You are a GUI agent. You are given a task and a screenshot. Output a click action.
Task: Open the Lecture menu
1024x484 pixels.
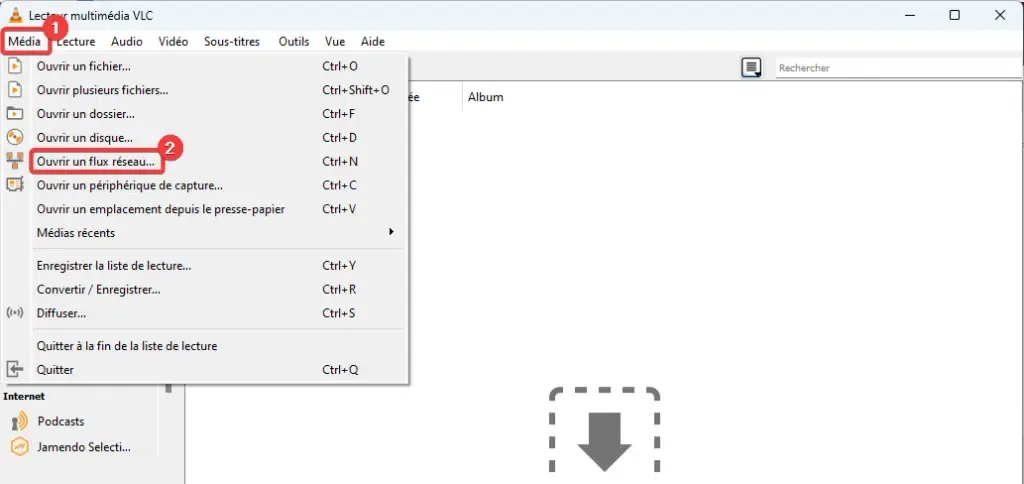pos(76,42)
